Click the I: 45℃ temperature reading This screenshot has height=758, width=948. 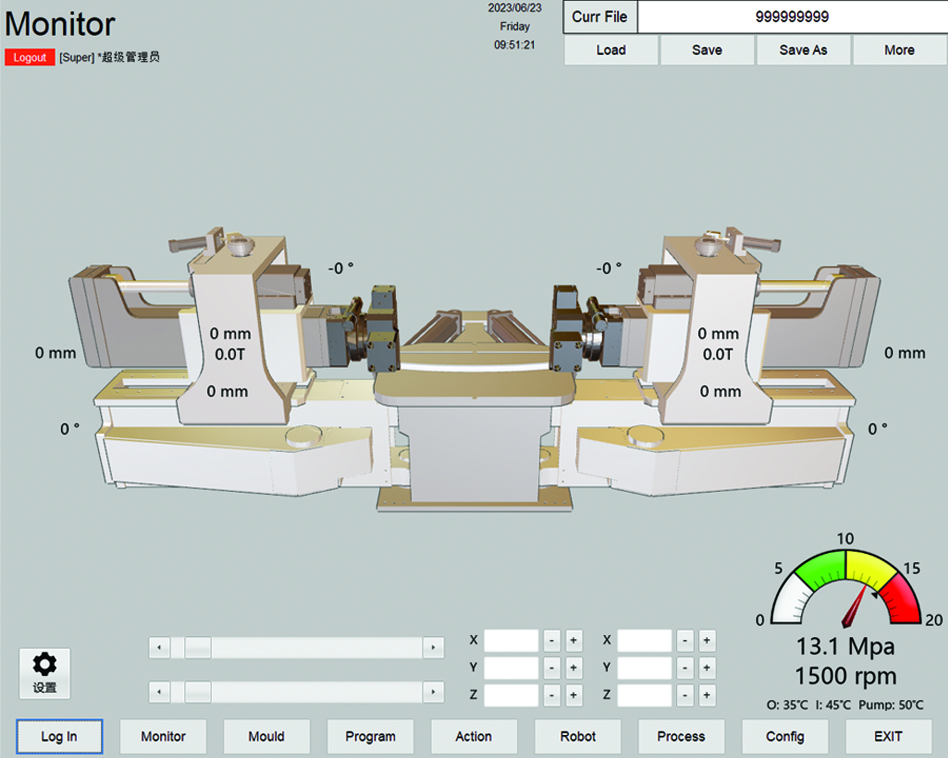pyautogui.click(x=833, y=705)
